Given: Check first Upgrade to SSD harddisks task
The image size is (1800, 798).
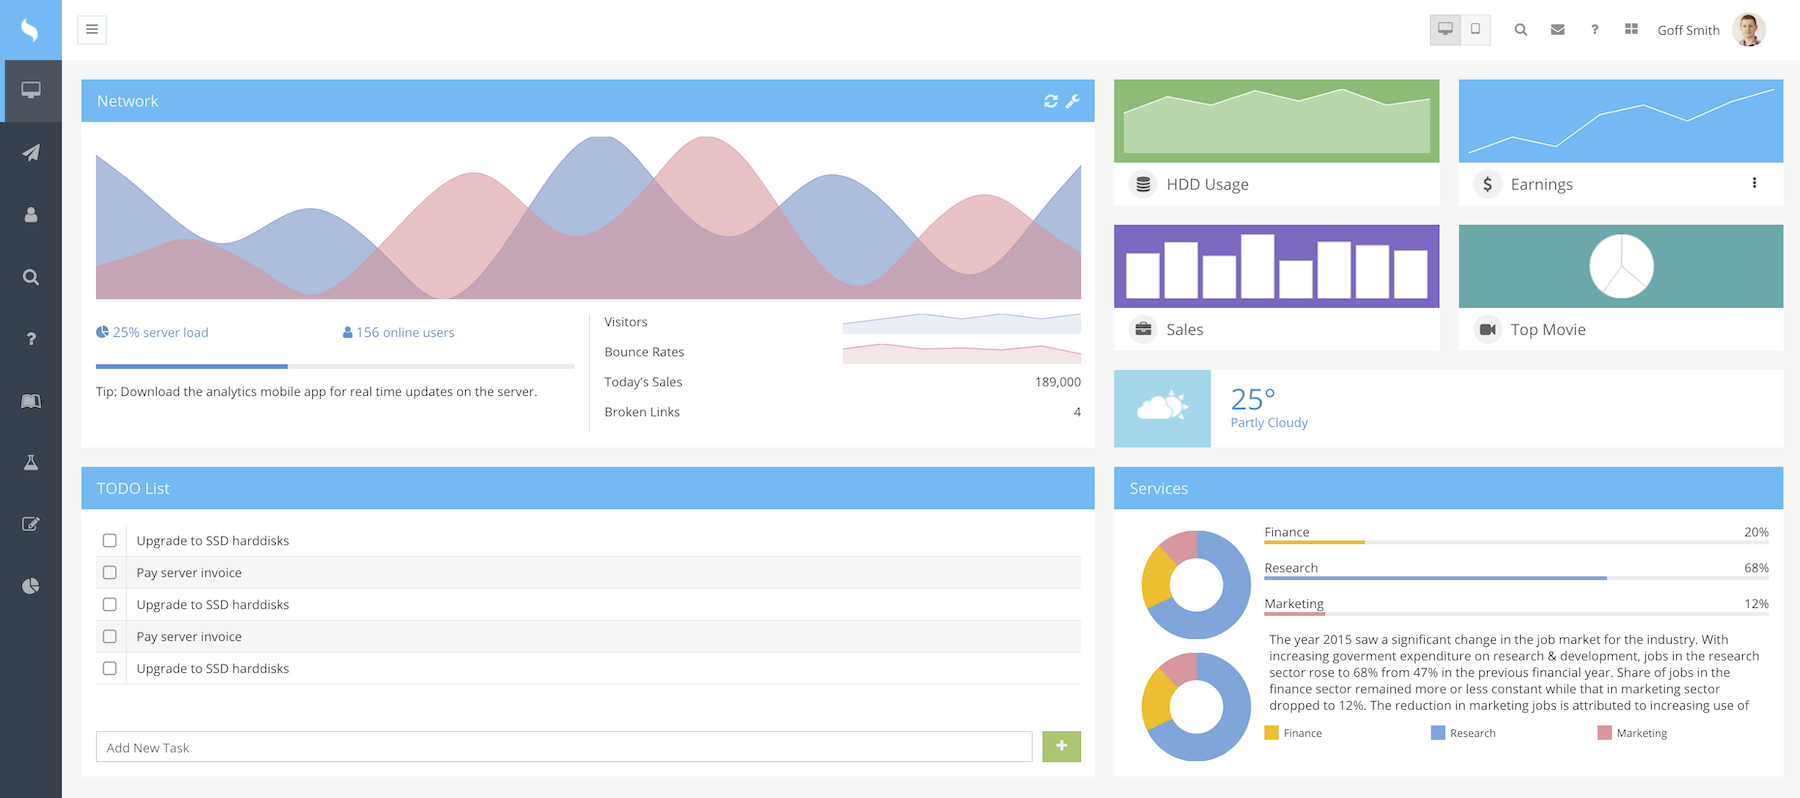Looking at the screenshot, I should pos(110,540).
